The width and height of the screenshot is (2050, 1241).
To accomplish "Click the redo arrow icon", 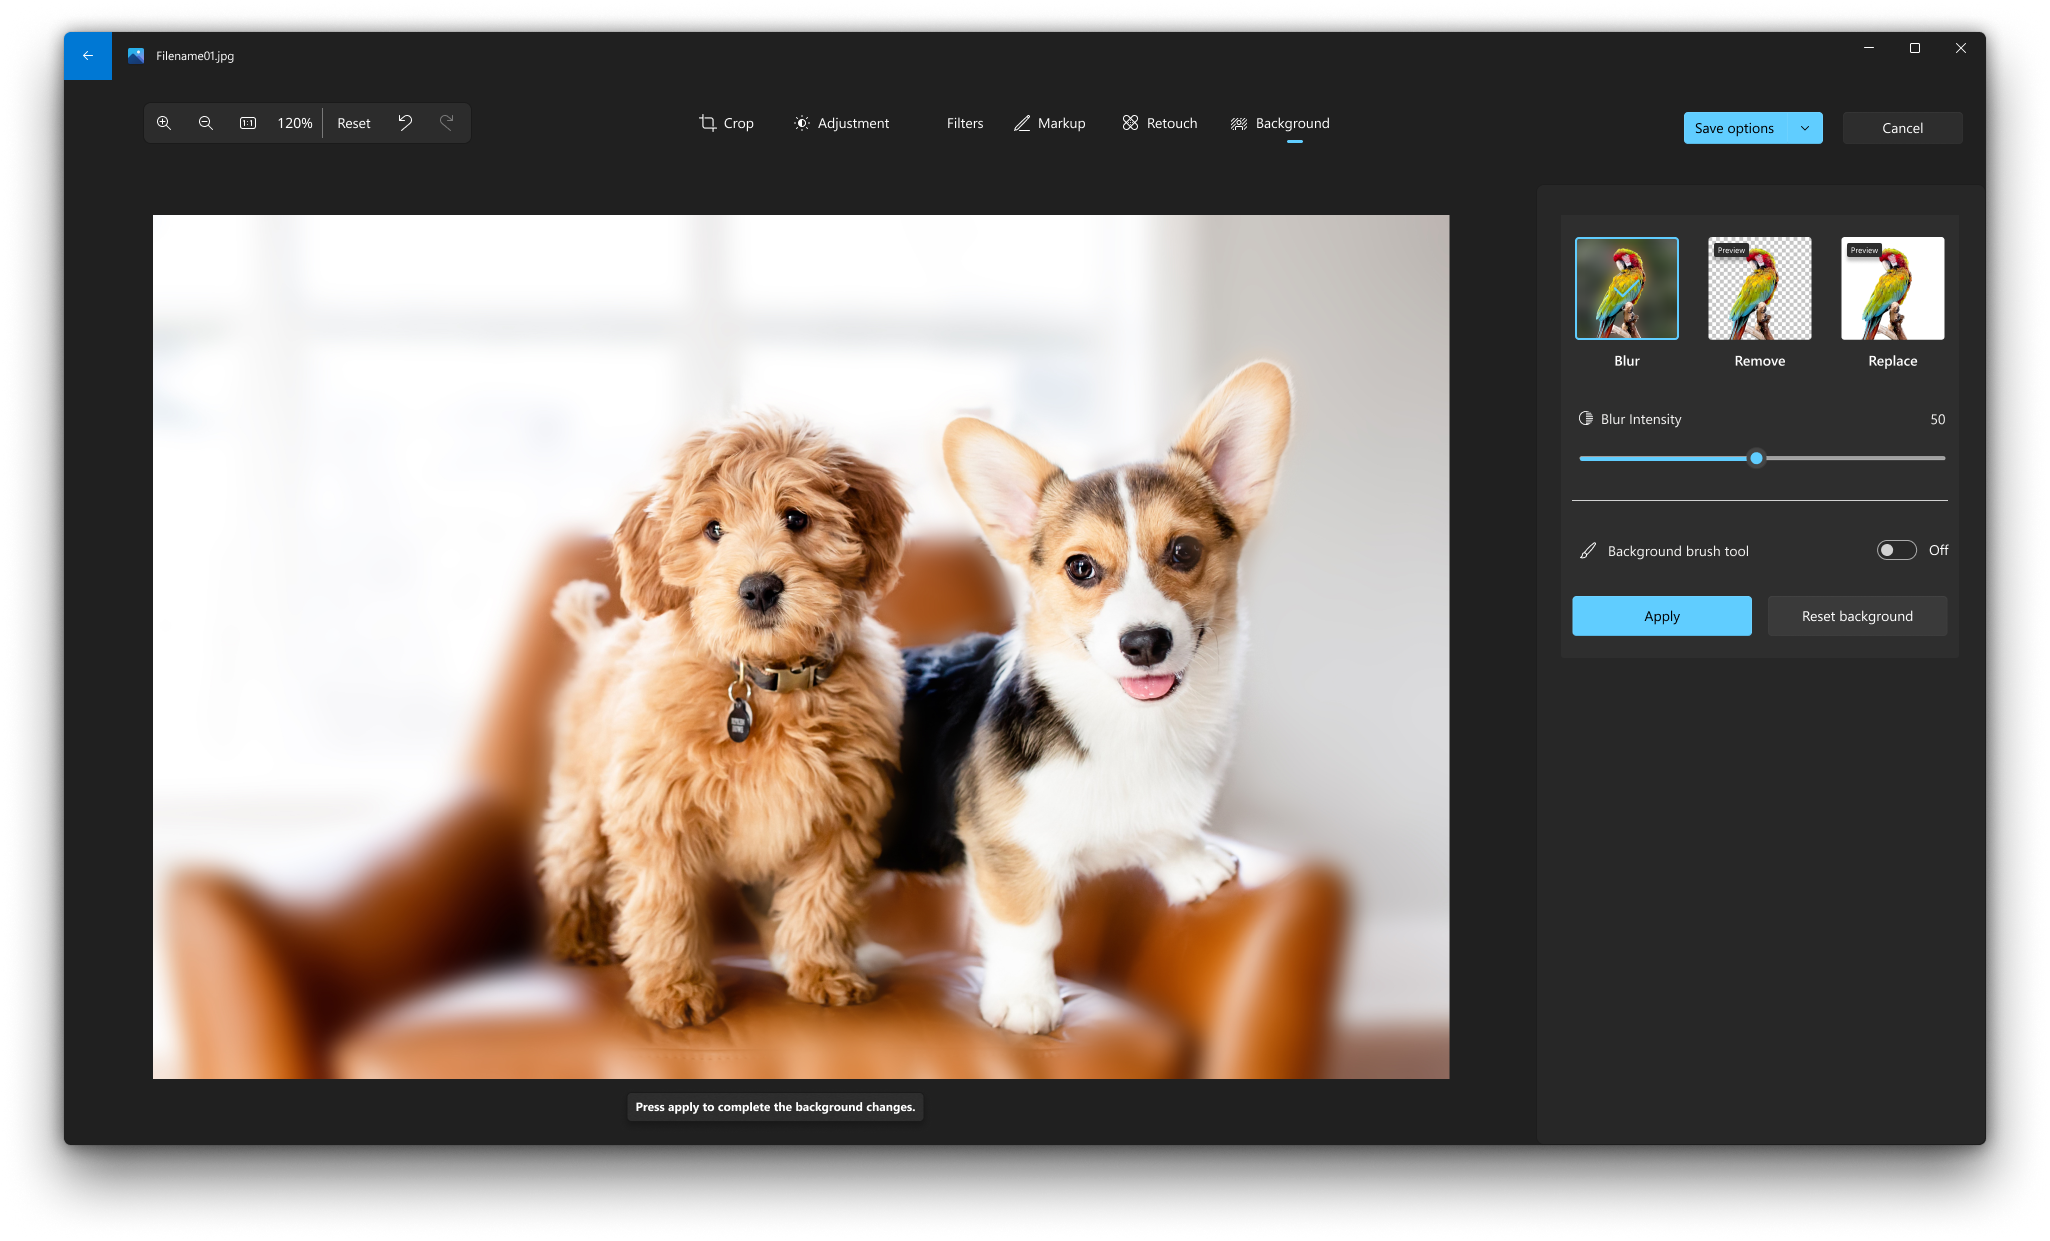I will (447, 123).
